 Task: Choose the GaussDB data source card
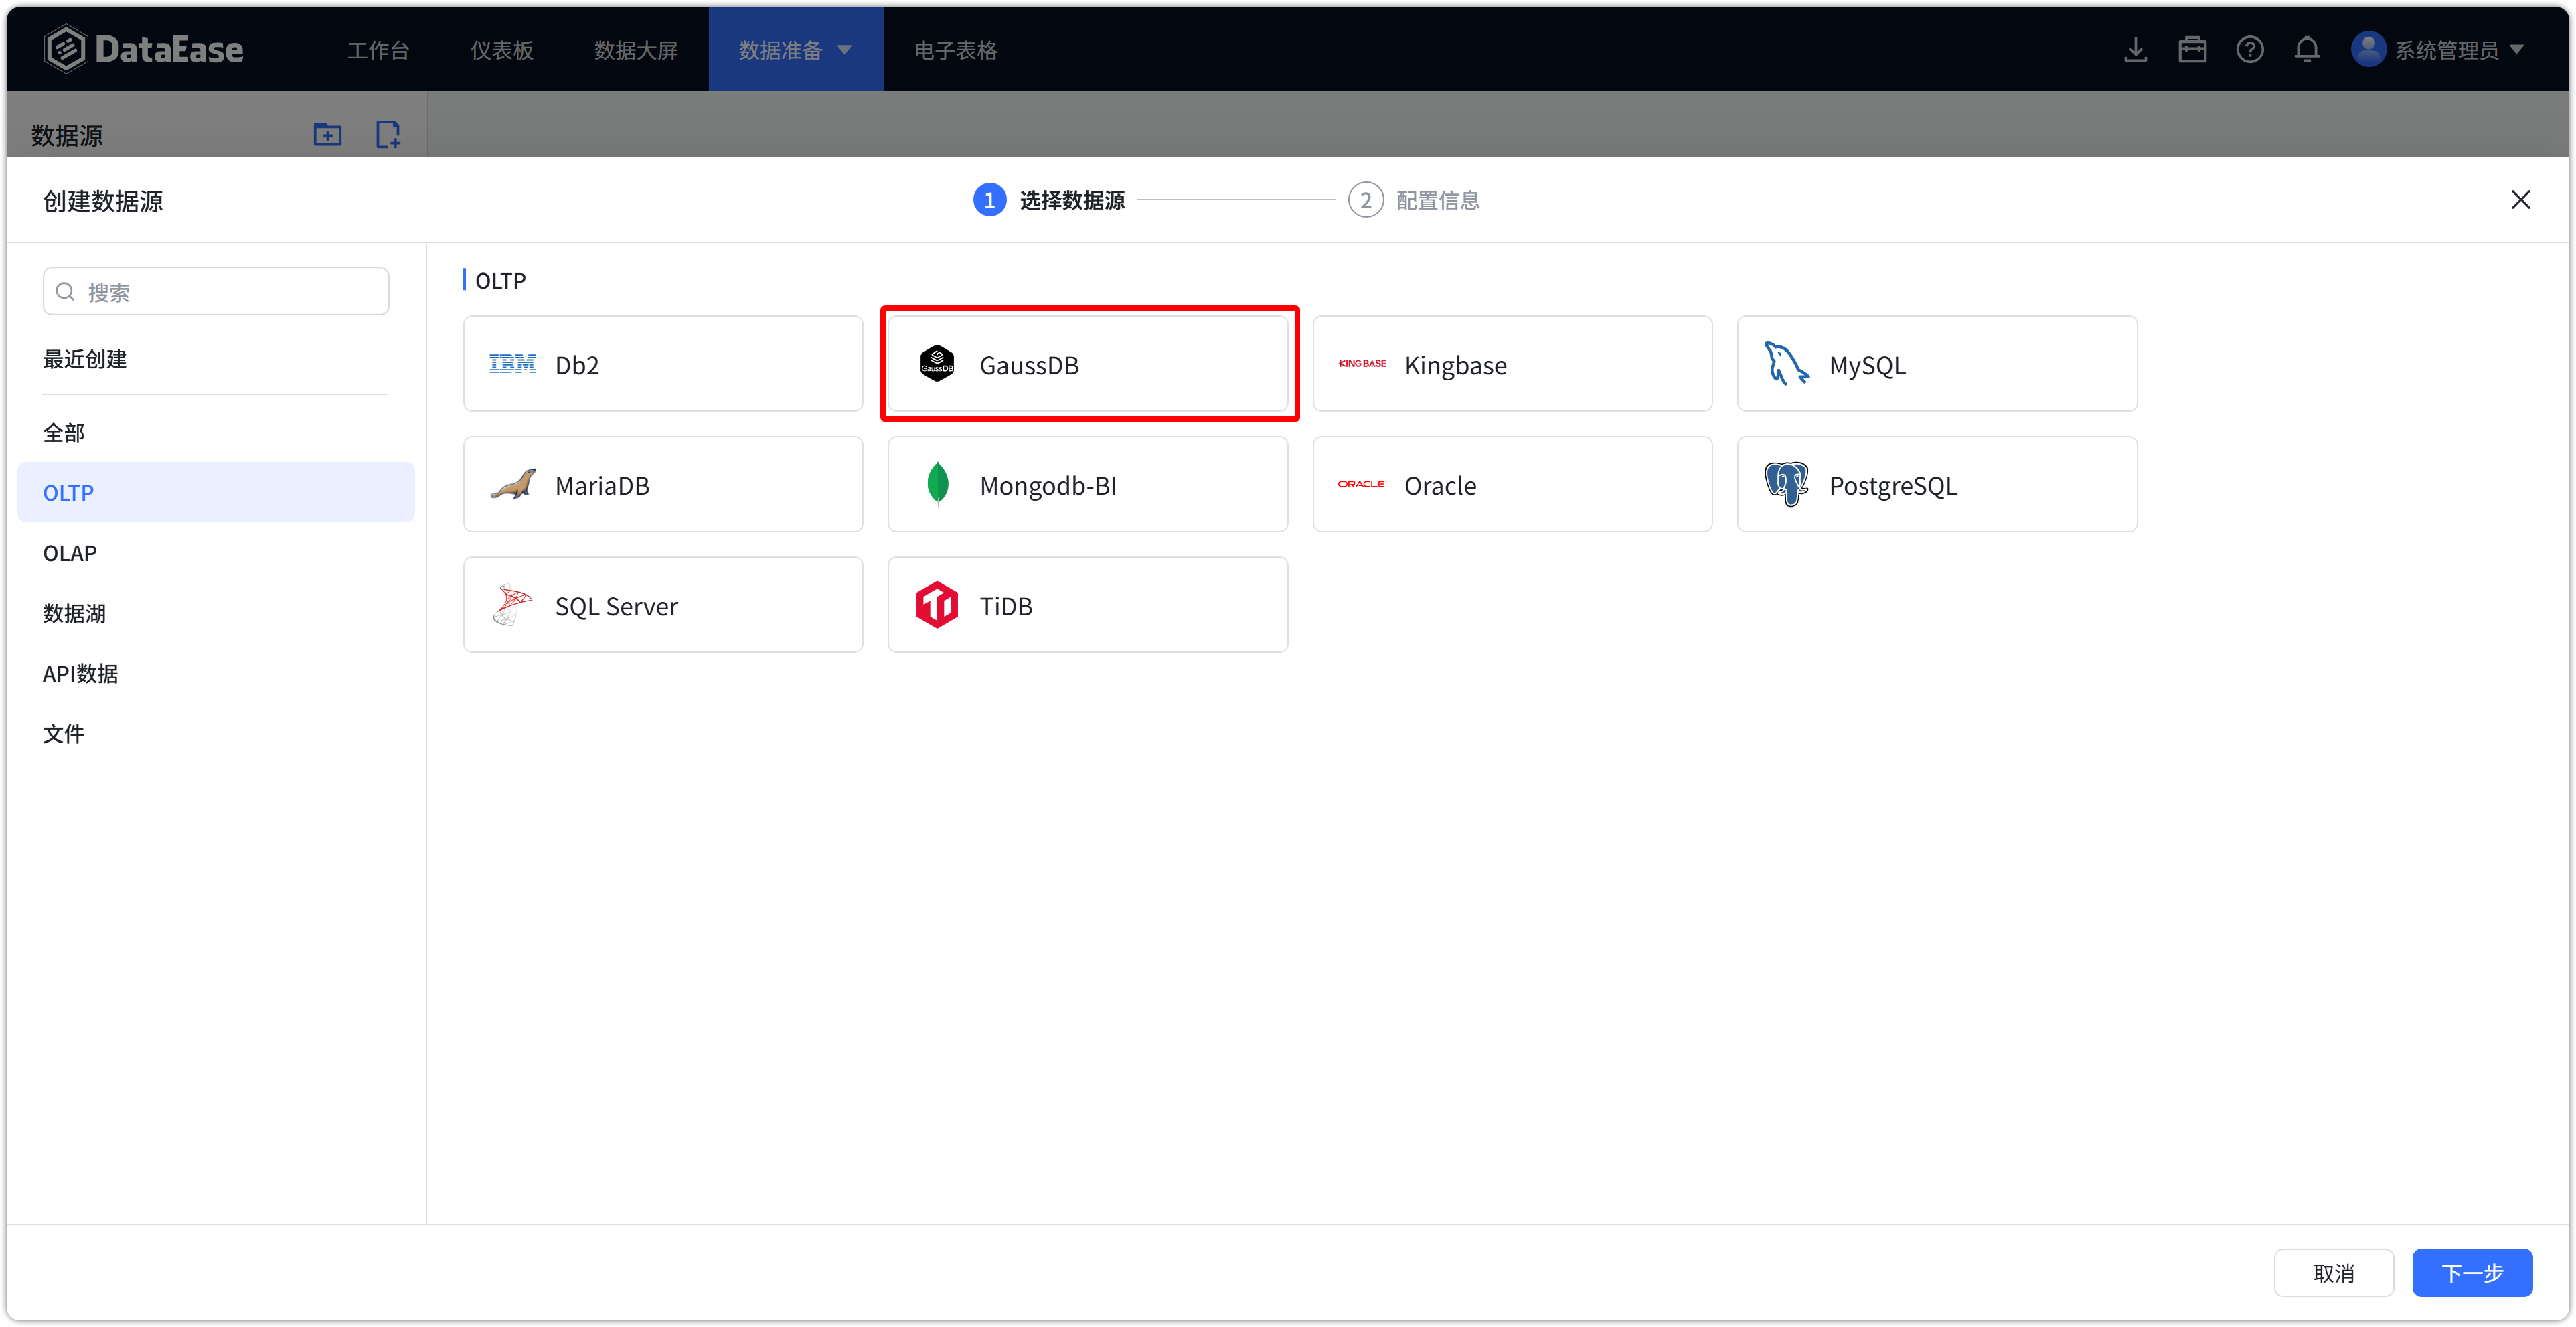1087,364
